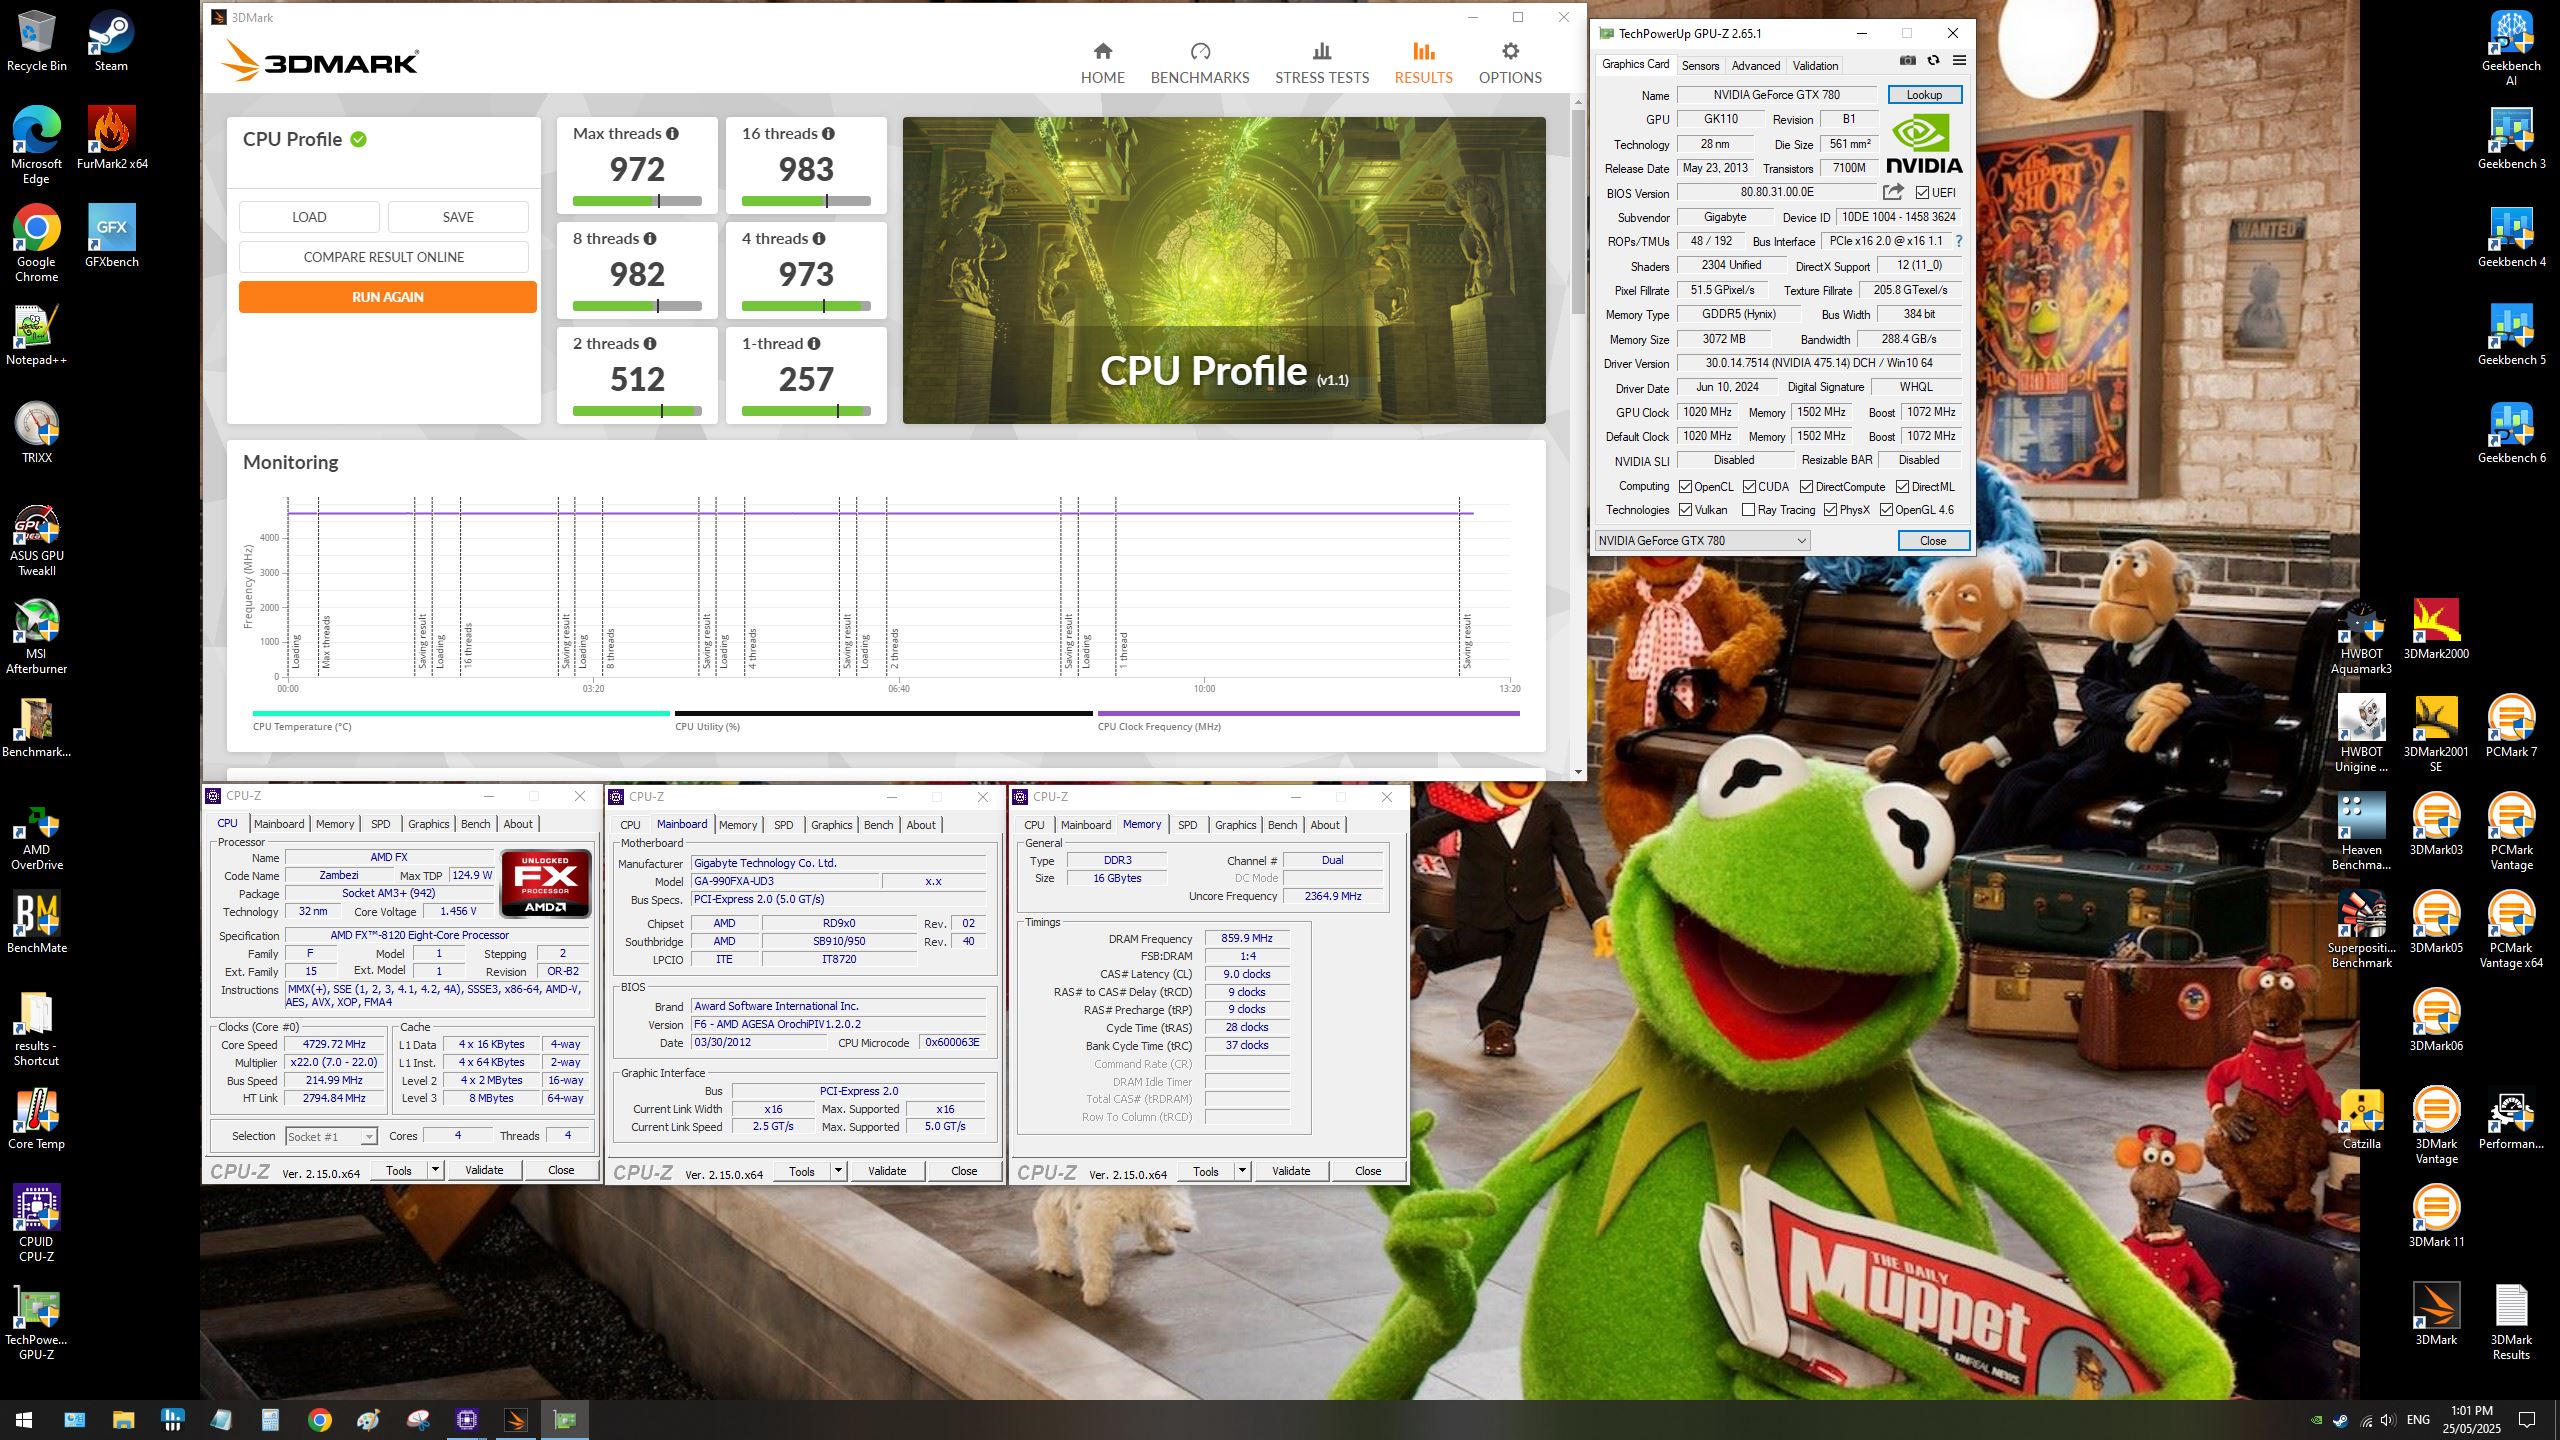The image size is (2560, 1440).
Task: Expand Tools dropdown arrow in CPU-Z CPU window
Action: (x=435, y=1170)
